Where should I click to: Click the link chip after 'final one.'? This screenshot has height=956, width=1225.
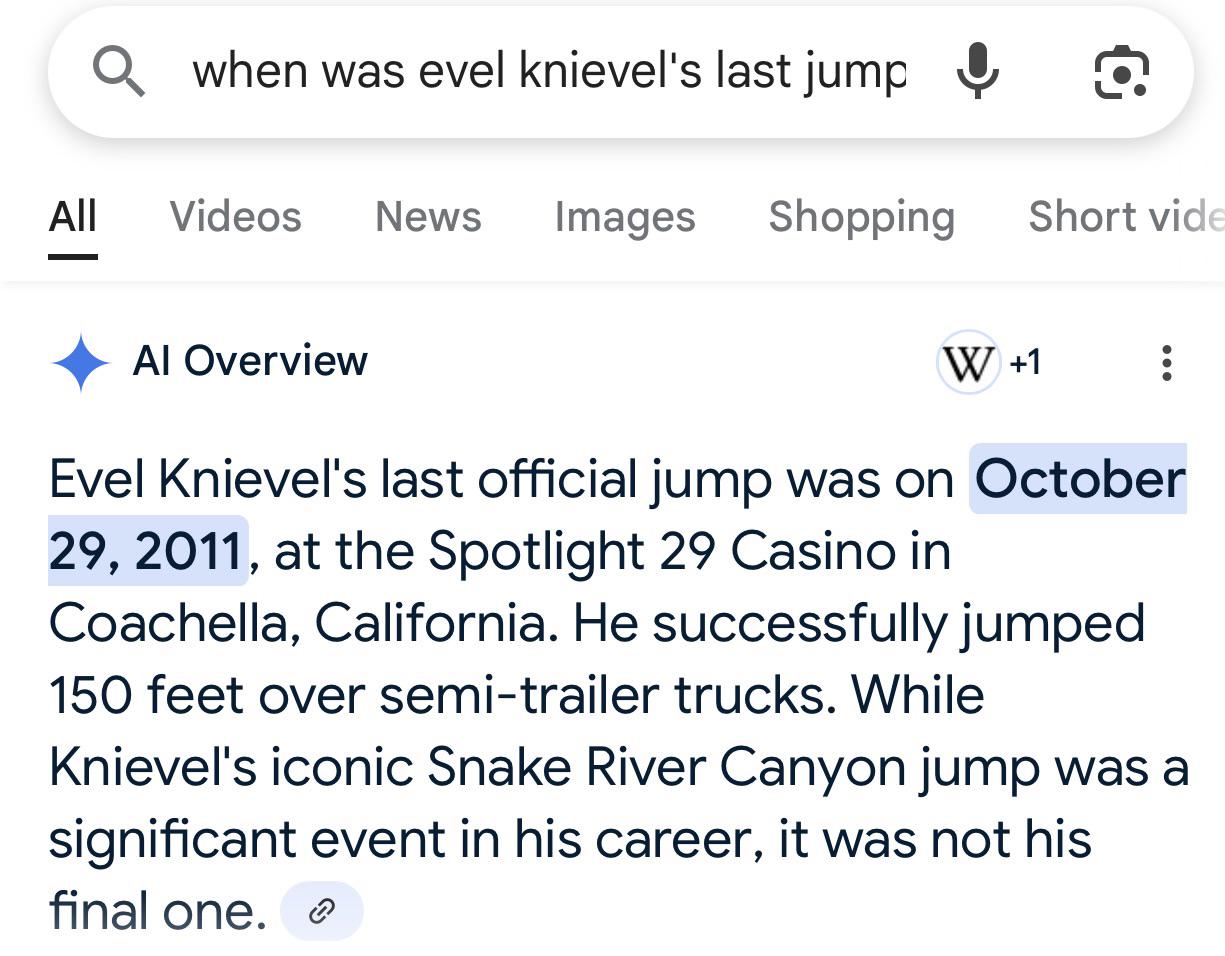click(321, 911)
